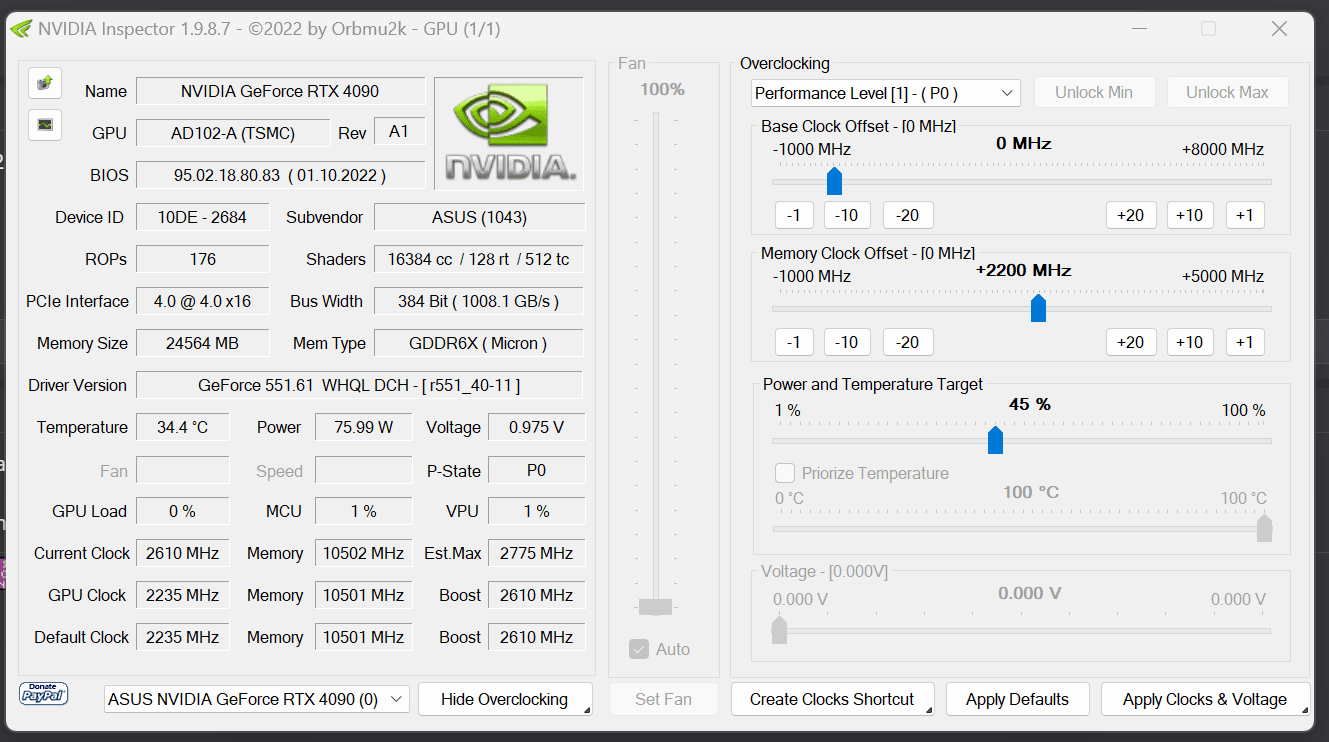Click the Apply Defaults button
1329x742 pixels.
click(1017, 699)
